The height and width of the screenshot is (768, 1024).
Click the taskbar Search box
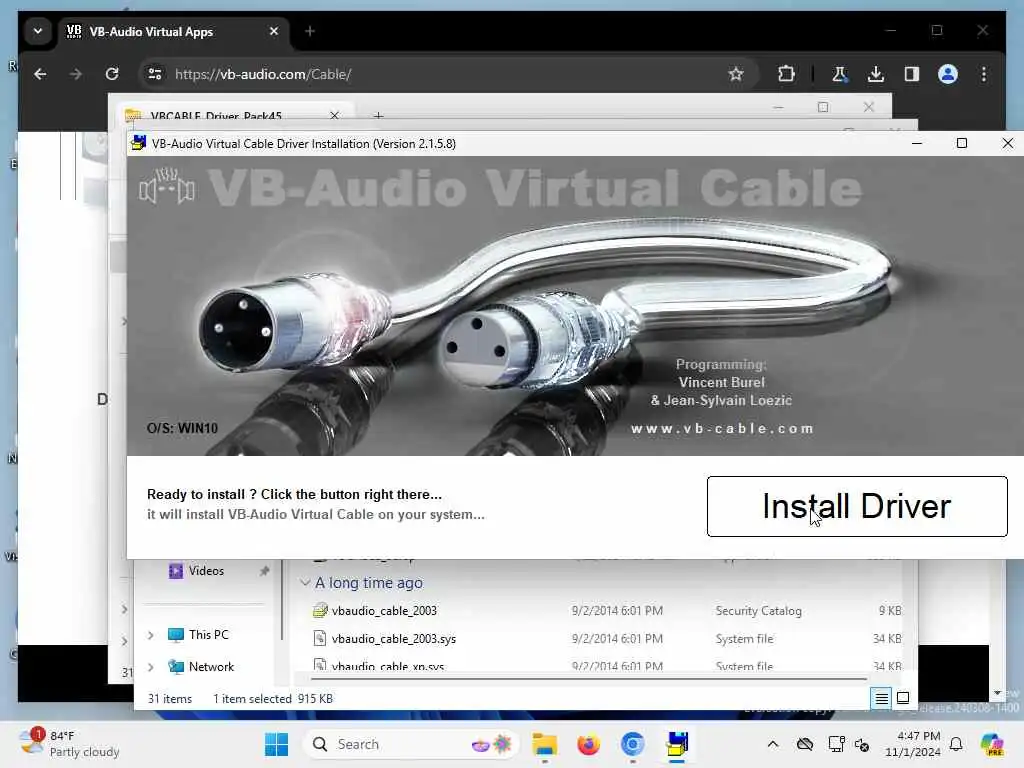coord(411,744)
